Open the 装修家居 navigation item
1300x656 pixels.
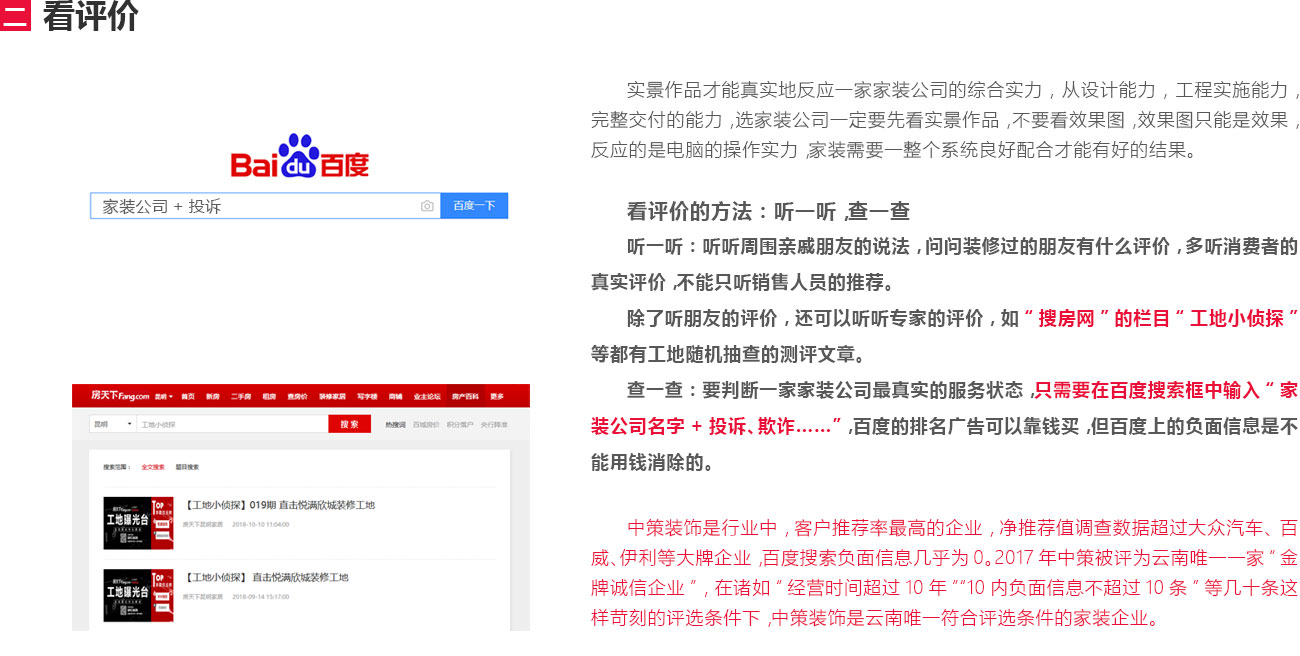click(331, 397)
